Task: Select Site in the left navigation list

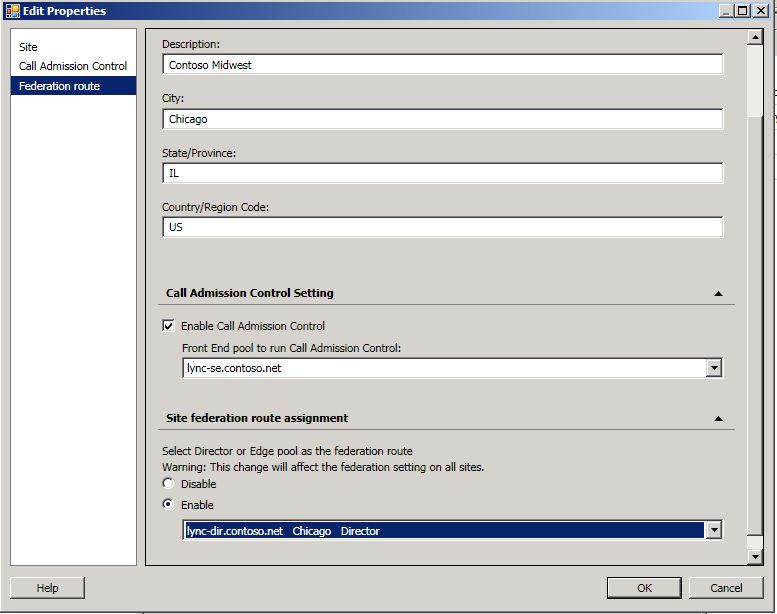Action: [x=28, y=47]
